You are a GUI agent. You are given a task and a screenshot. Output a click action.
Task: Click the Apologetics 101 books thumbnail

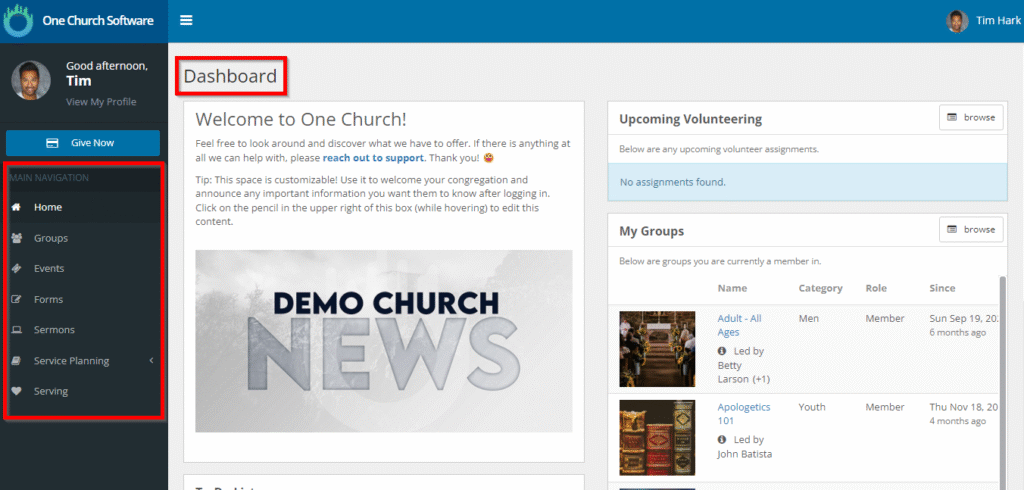[657, 438]
